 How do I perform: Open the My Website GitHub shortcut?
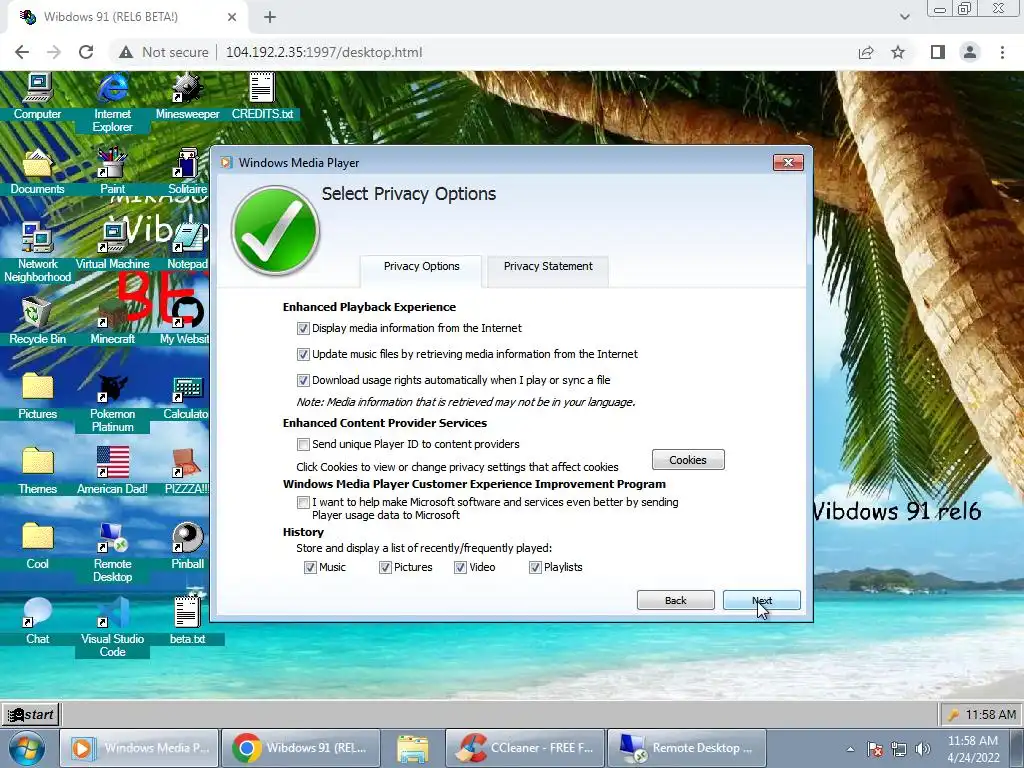coord(186,321)
